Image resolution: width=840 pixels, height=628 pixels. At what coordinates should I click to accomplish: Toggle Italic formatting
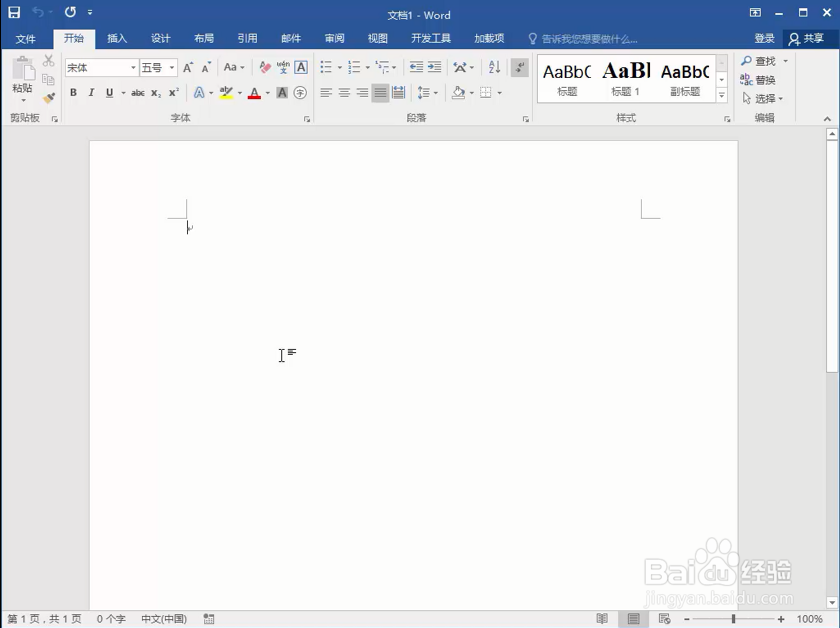point(91,93)
